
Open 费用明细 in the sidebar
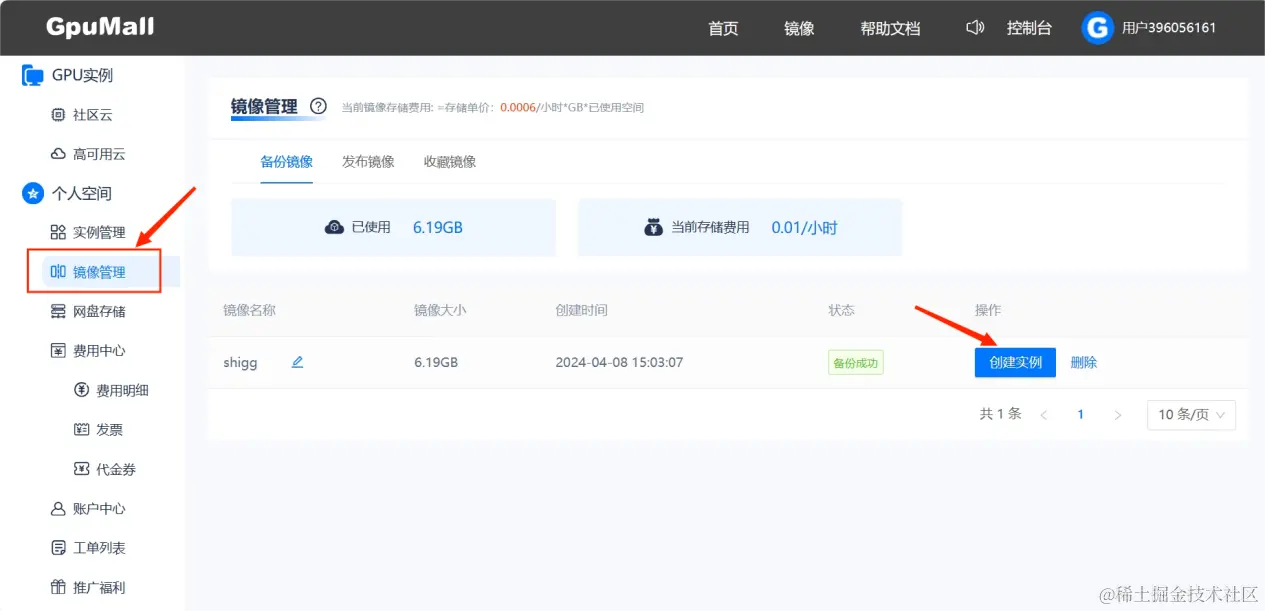pos(122,390)
